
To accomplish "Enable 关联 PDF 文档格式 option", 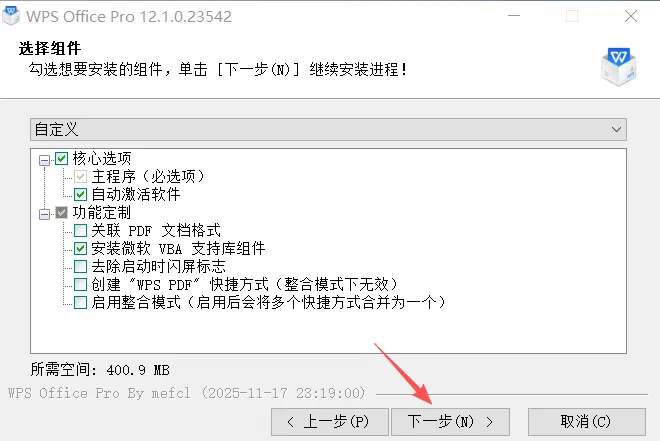I will [x=80, y=231].
